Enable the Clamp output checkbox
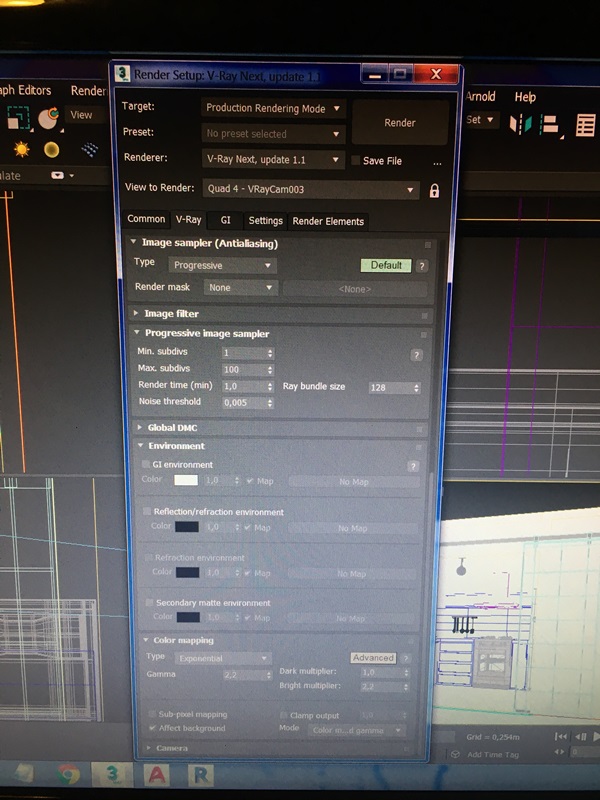600x800 pixels. point(284,715)
